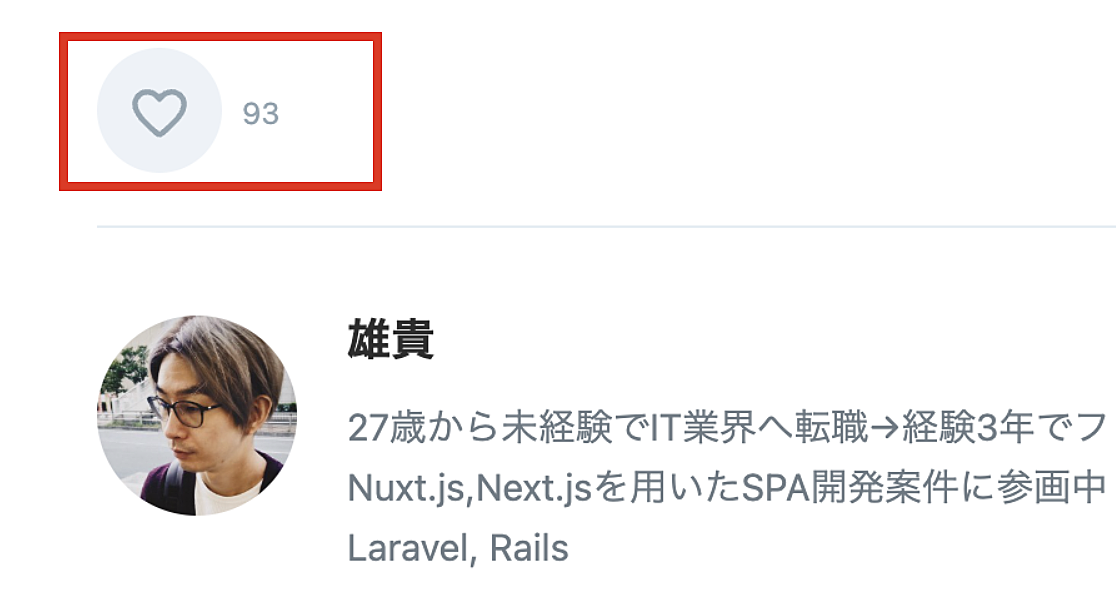Viewport: 1116px width, 608px height.
Task: Open the author's round profile photo
Action: (x=197, y=416)
